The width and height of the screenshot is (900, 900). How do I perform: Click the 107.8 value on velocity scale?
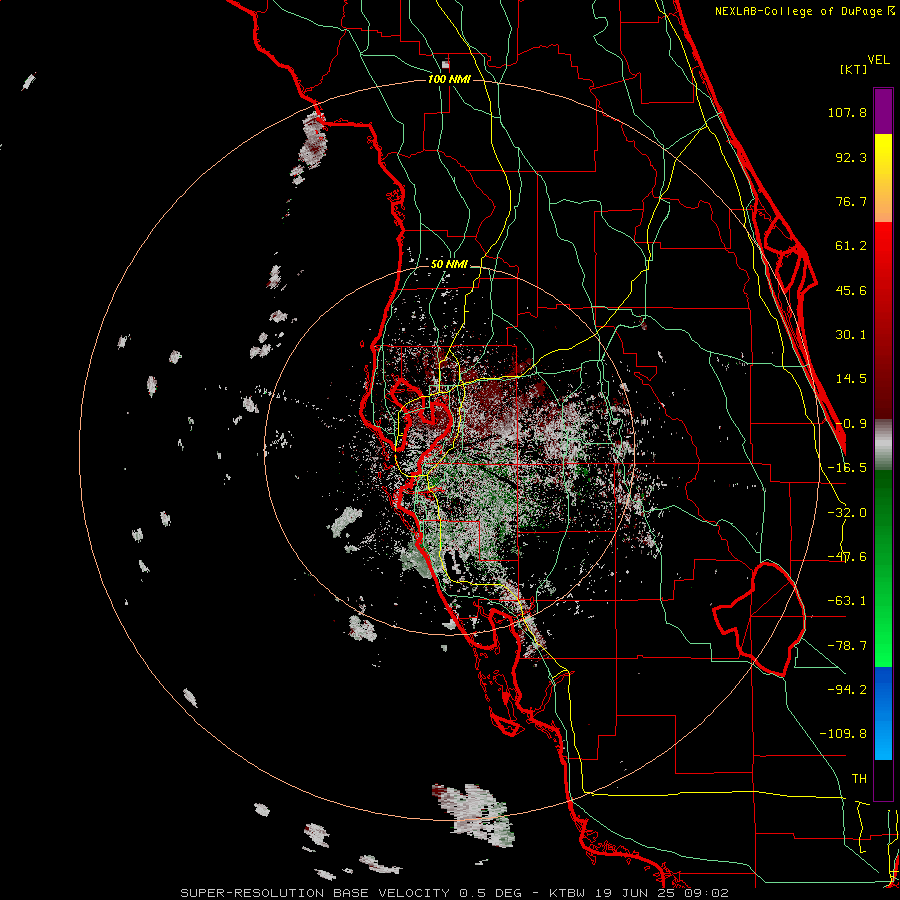click(x=847, y=112)
